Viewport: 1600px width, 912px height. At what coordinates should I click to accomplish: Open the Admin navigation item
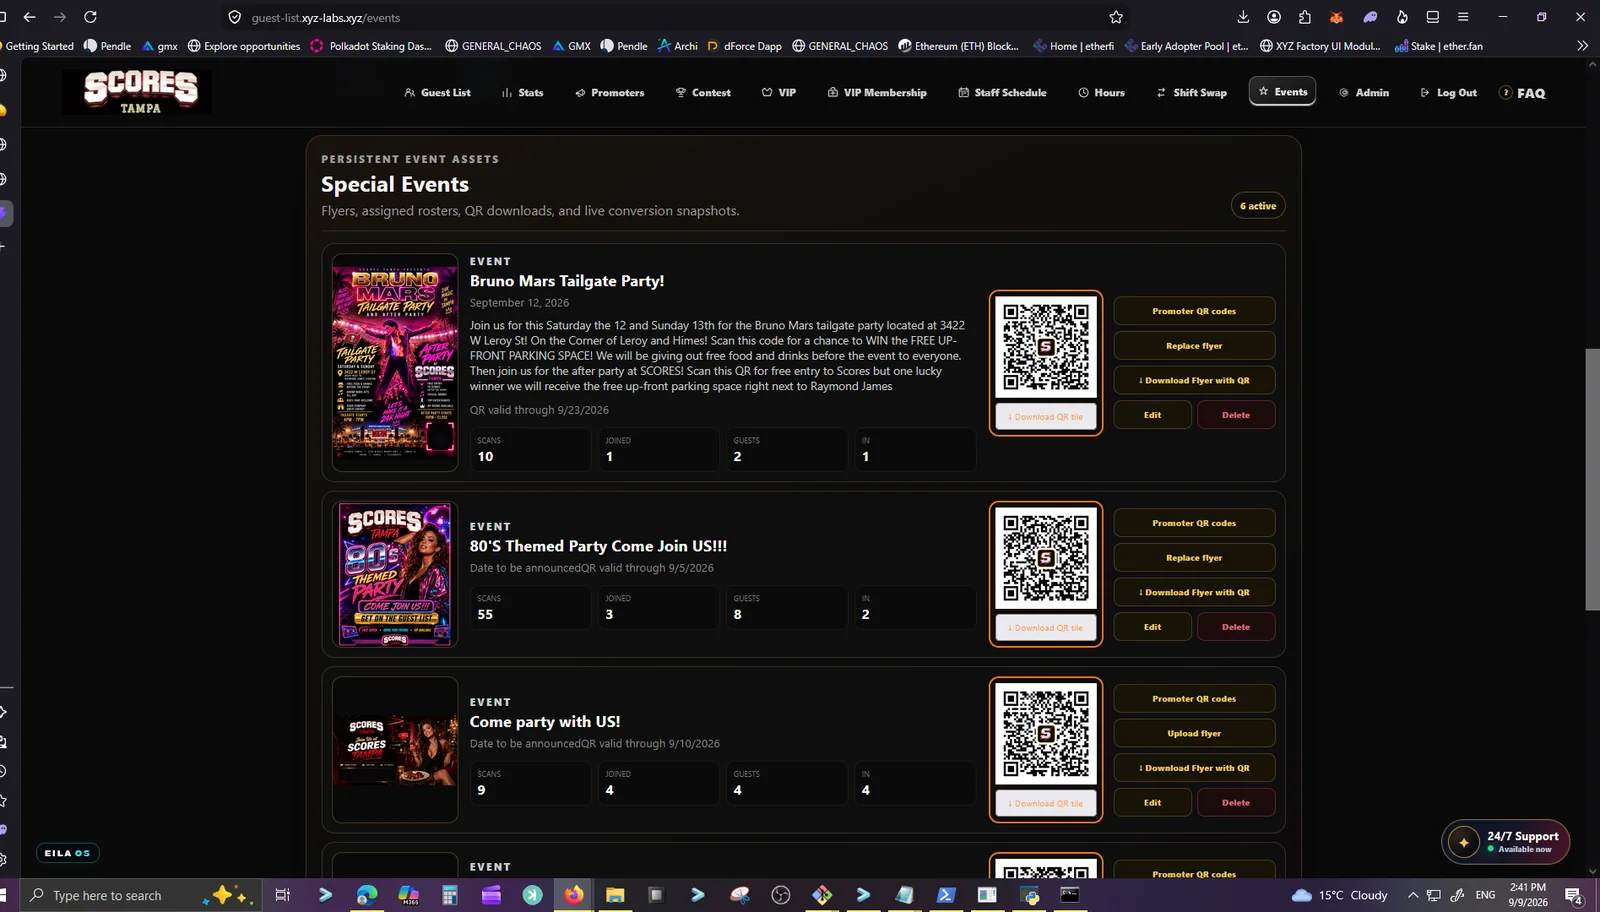tap(1364, 92)
